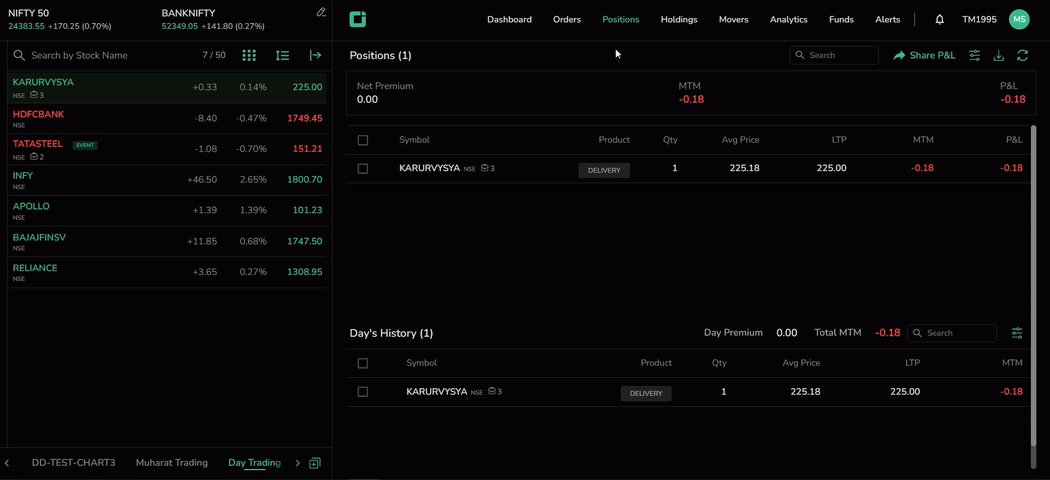Check the KARURVYSYA row in Day's History

pyautogui.click(x=363, y=392)
